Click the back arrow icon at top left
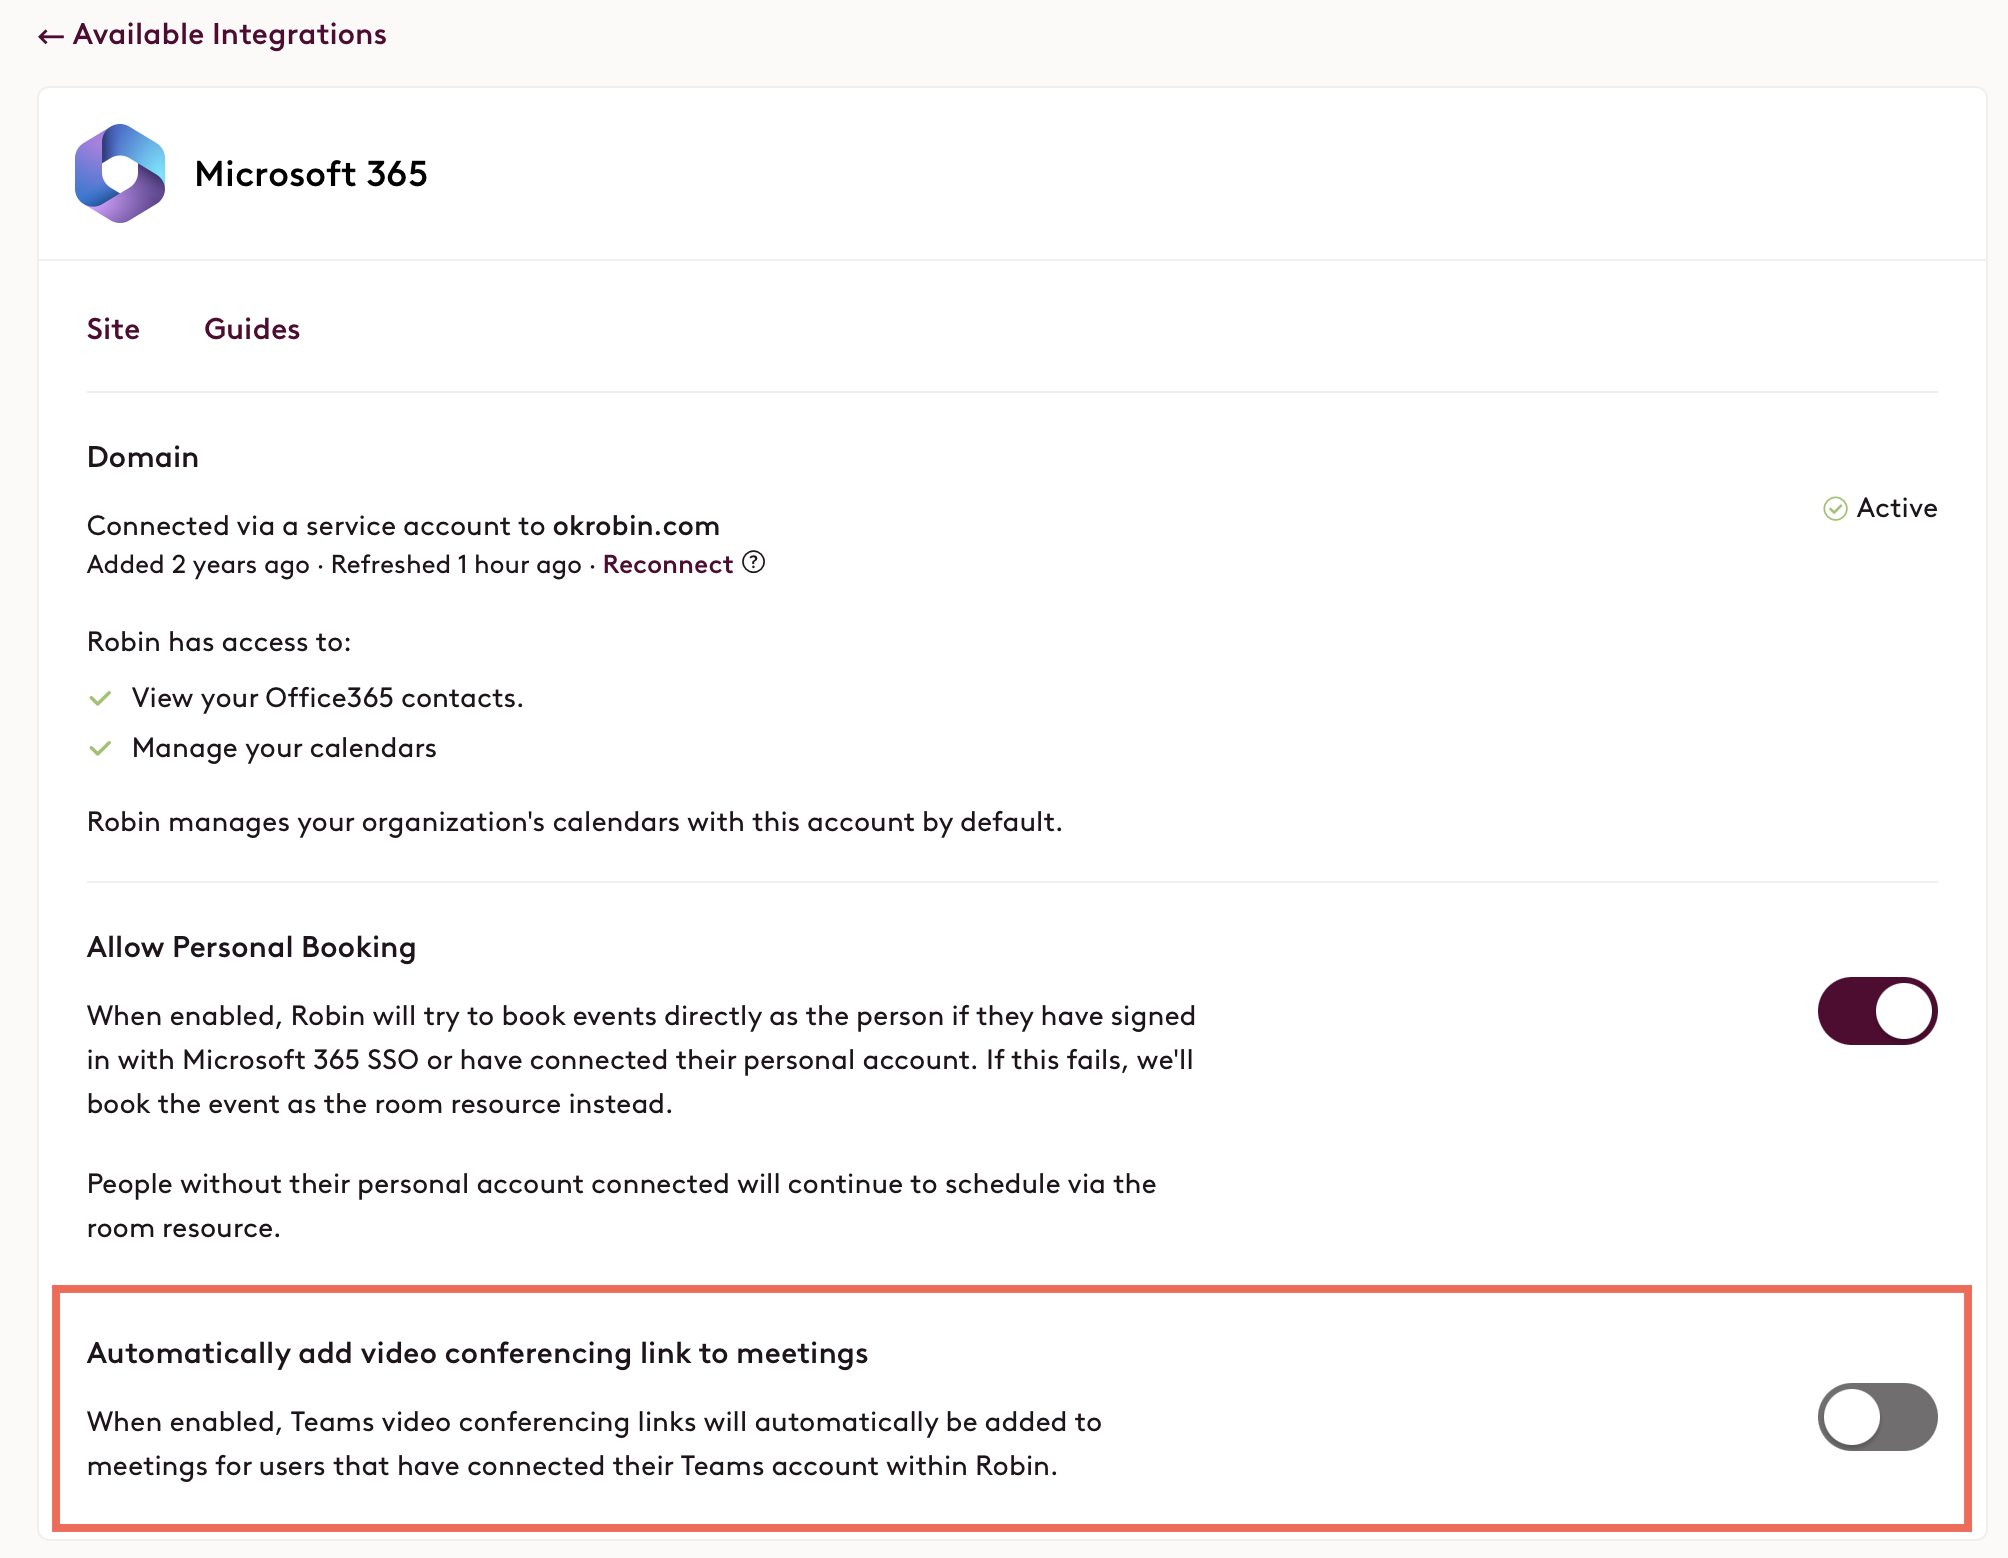The image size is (2008, 1558). 51,37
